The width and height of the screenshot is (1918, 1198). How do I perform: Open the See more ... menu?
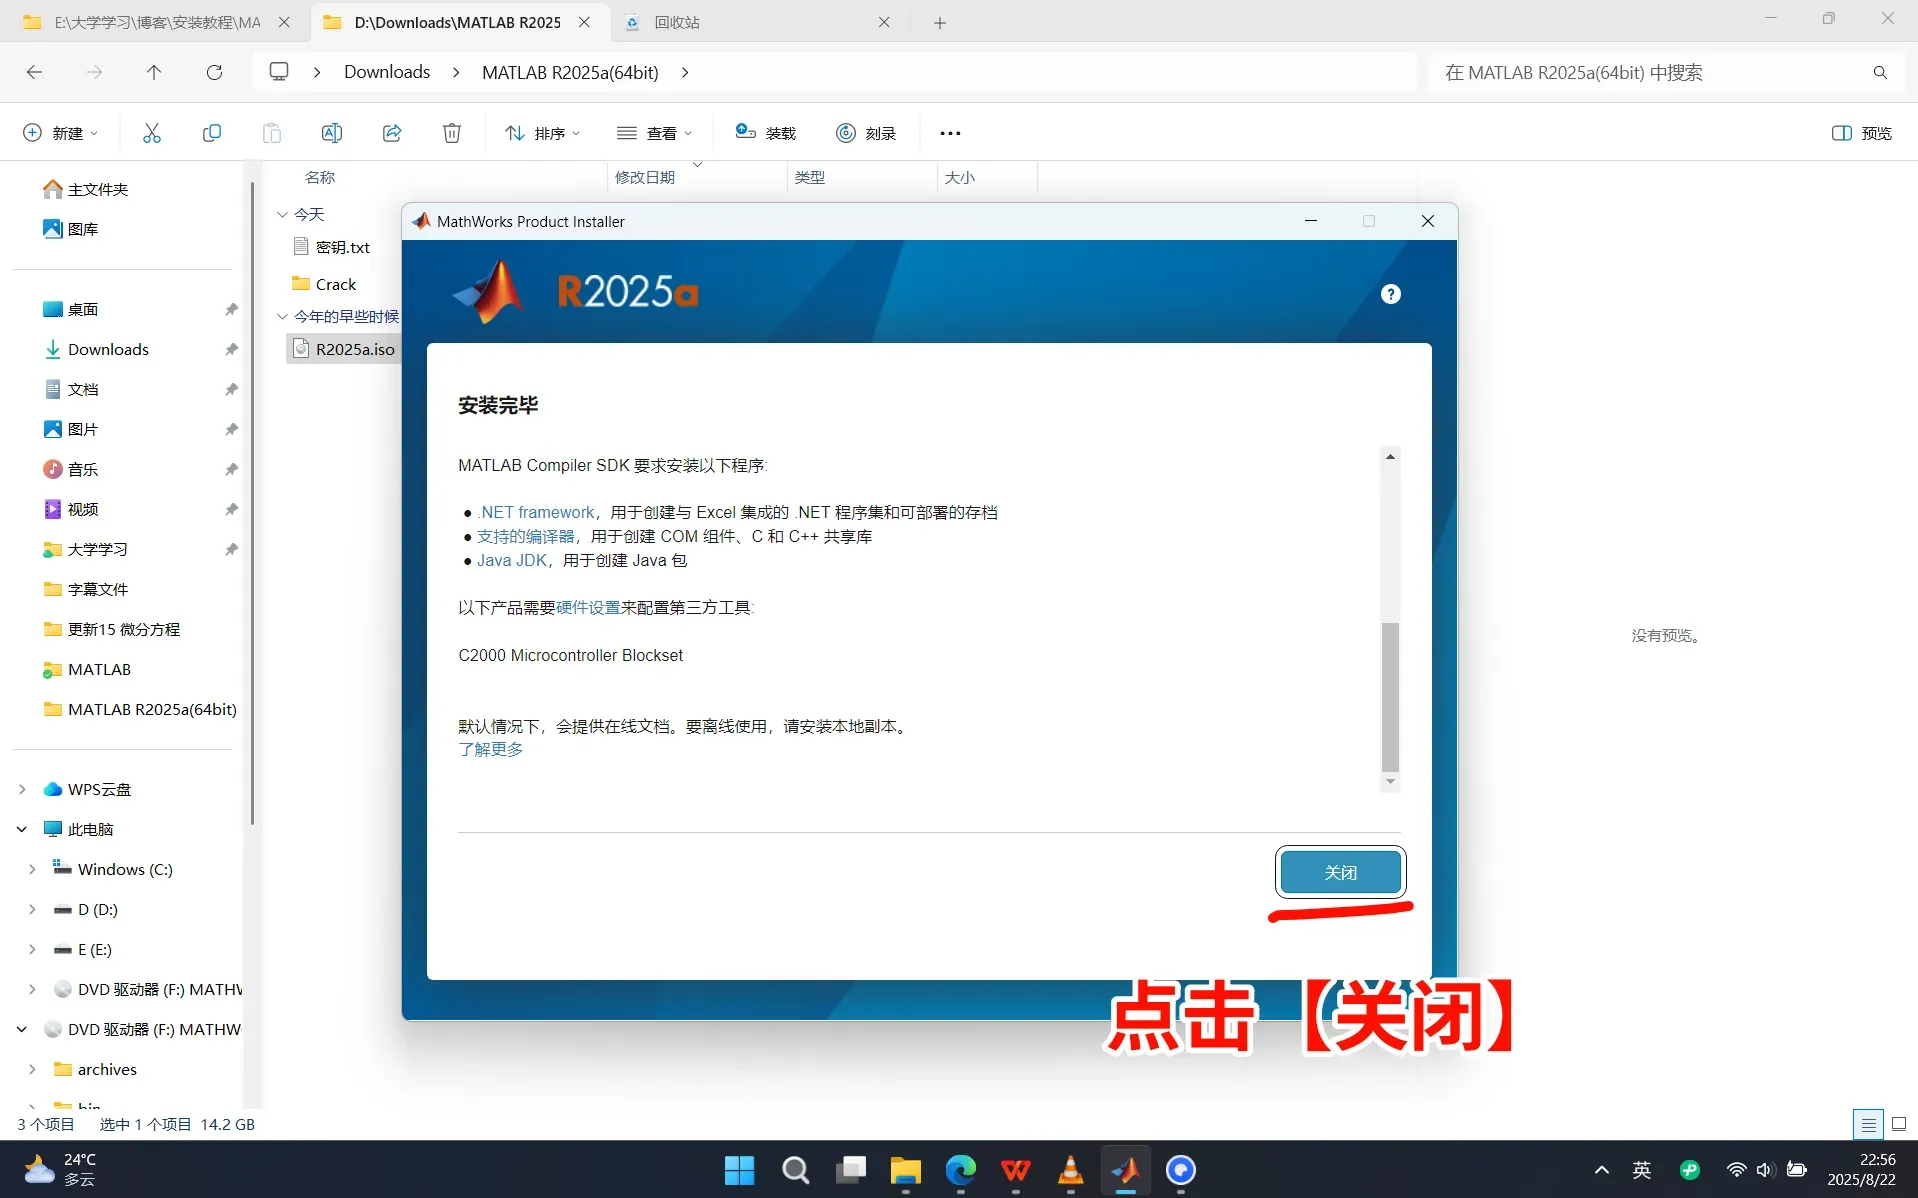coord(949,132)
